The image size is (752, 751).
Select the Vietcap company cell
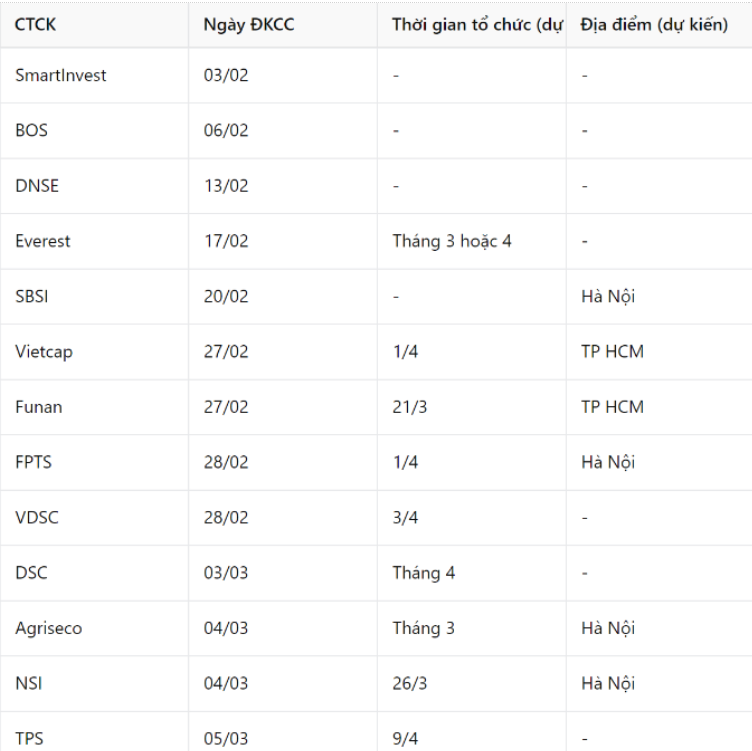click(x=94, y=352)
